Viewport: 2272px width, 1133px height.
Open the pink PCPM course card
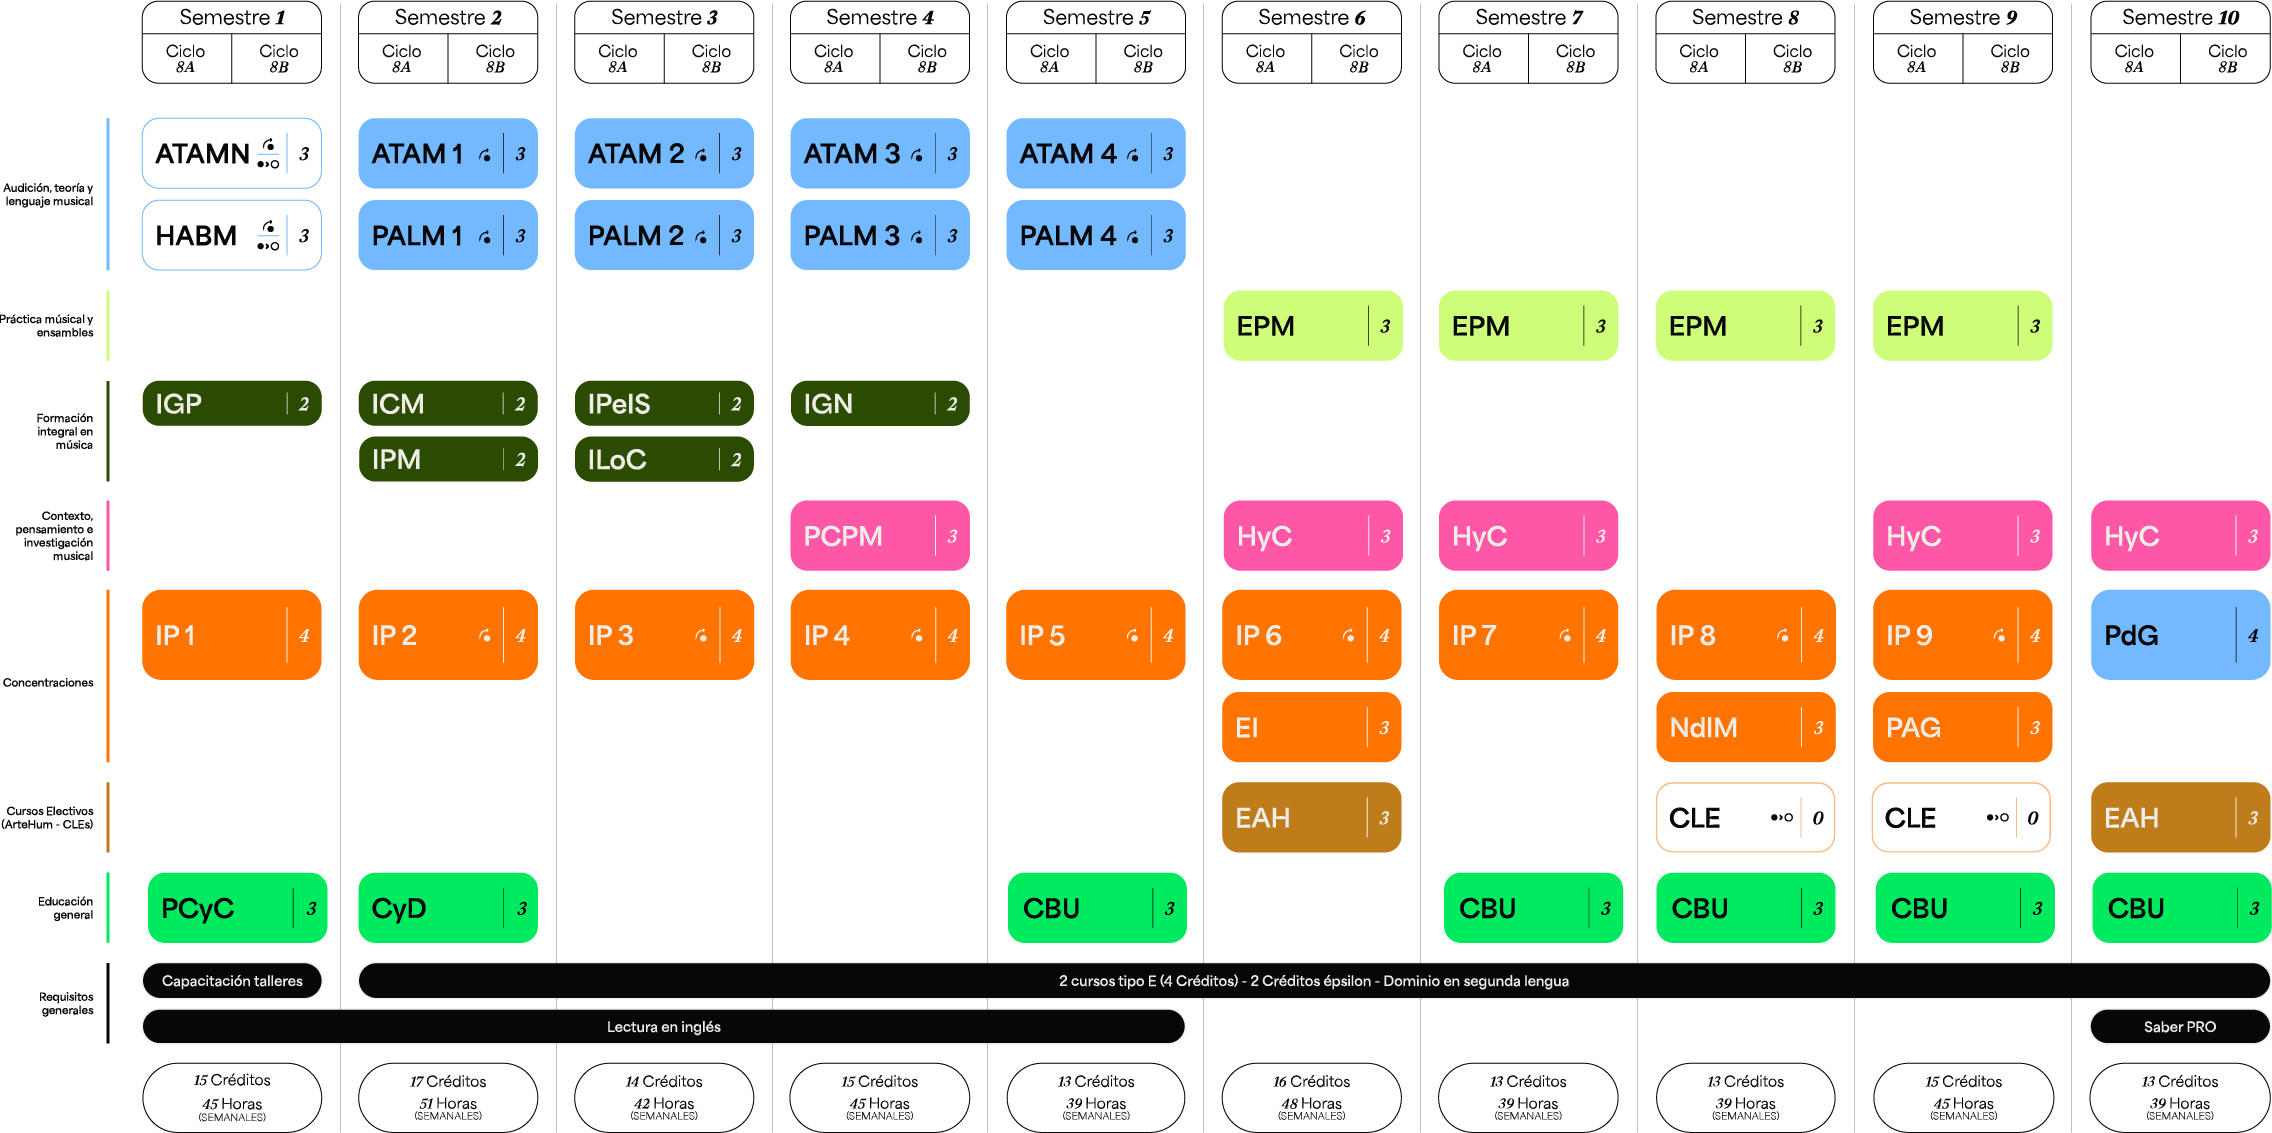pyautogui.click(x=880, y=536)
